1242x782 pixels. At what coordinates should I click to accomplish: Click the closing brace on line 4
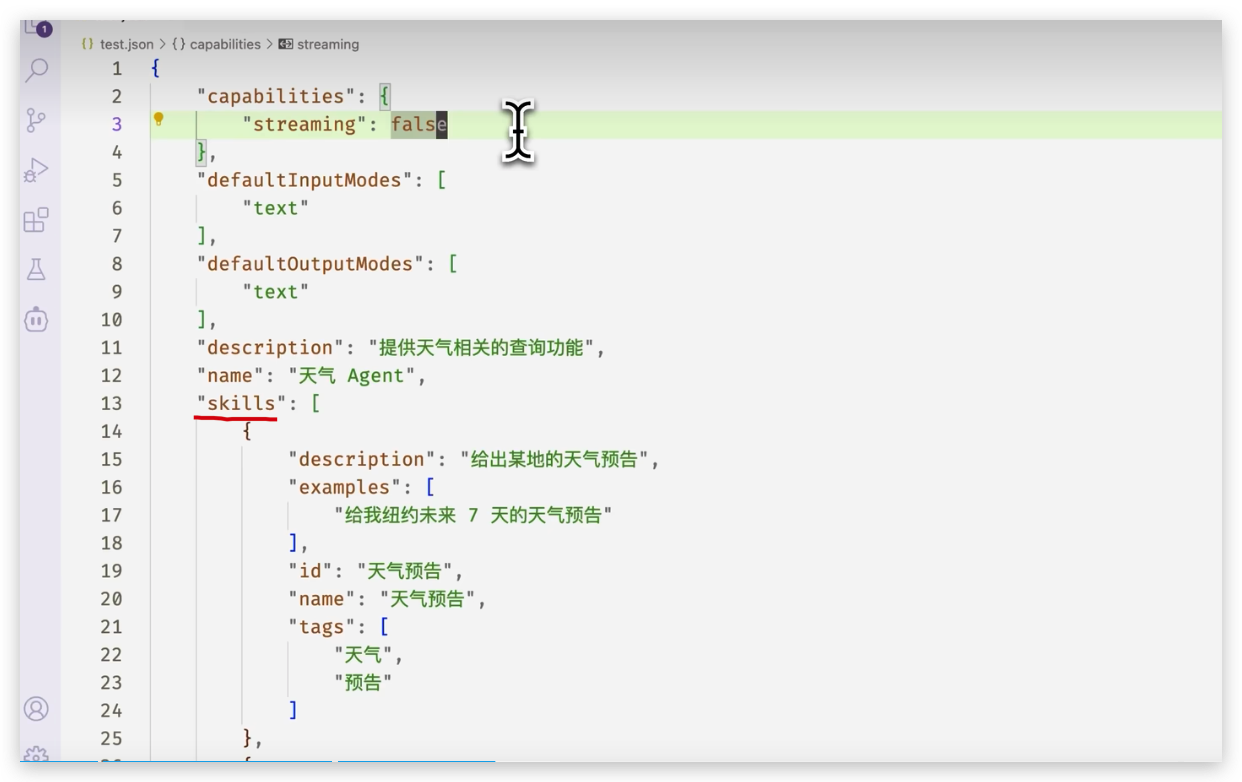click(x=202, y=152)
